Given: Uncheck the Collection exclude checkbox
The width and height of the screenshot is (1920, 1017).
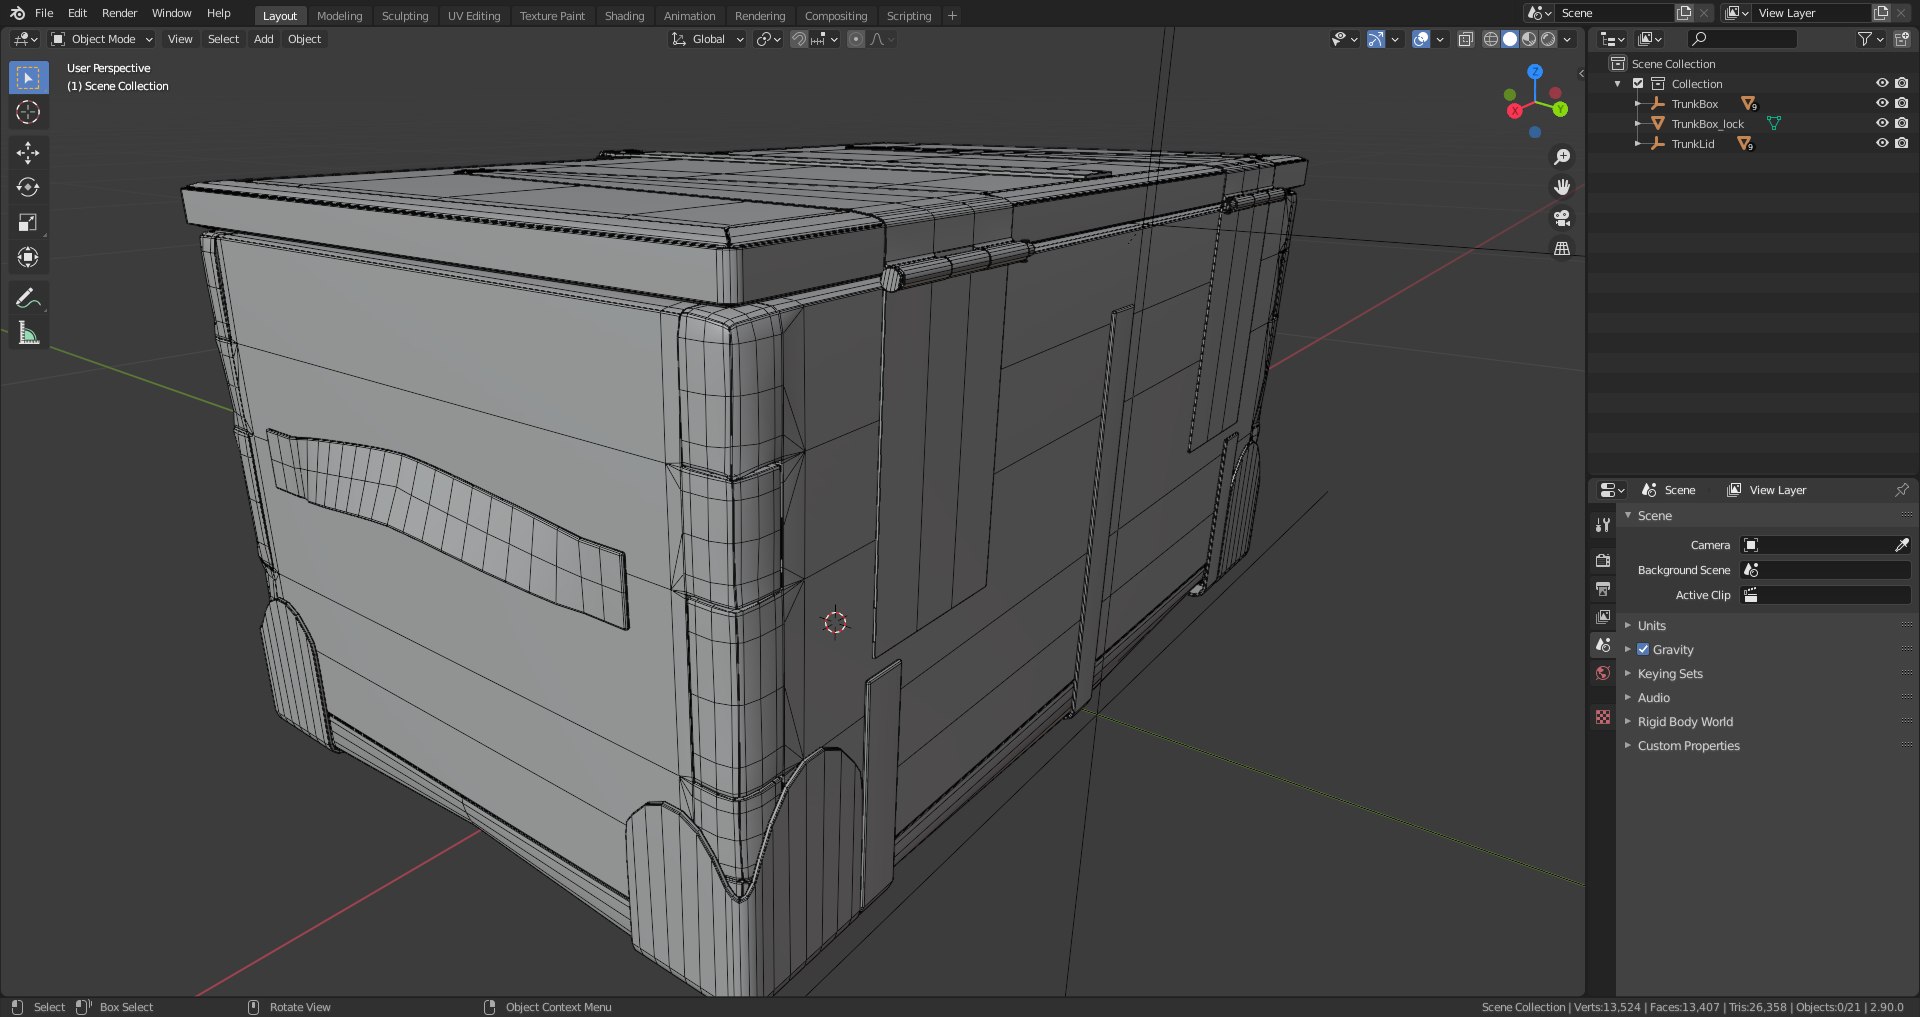Looking at the screenshot, I should [1638, 83].
